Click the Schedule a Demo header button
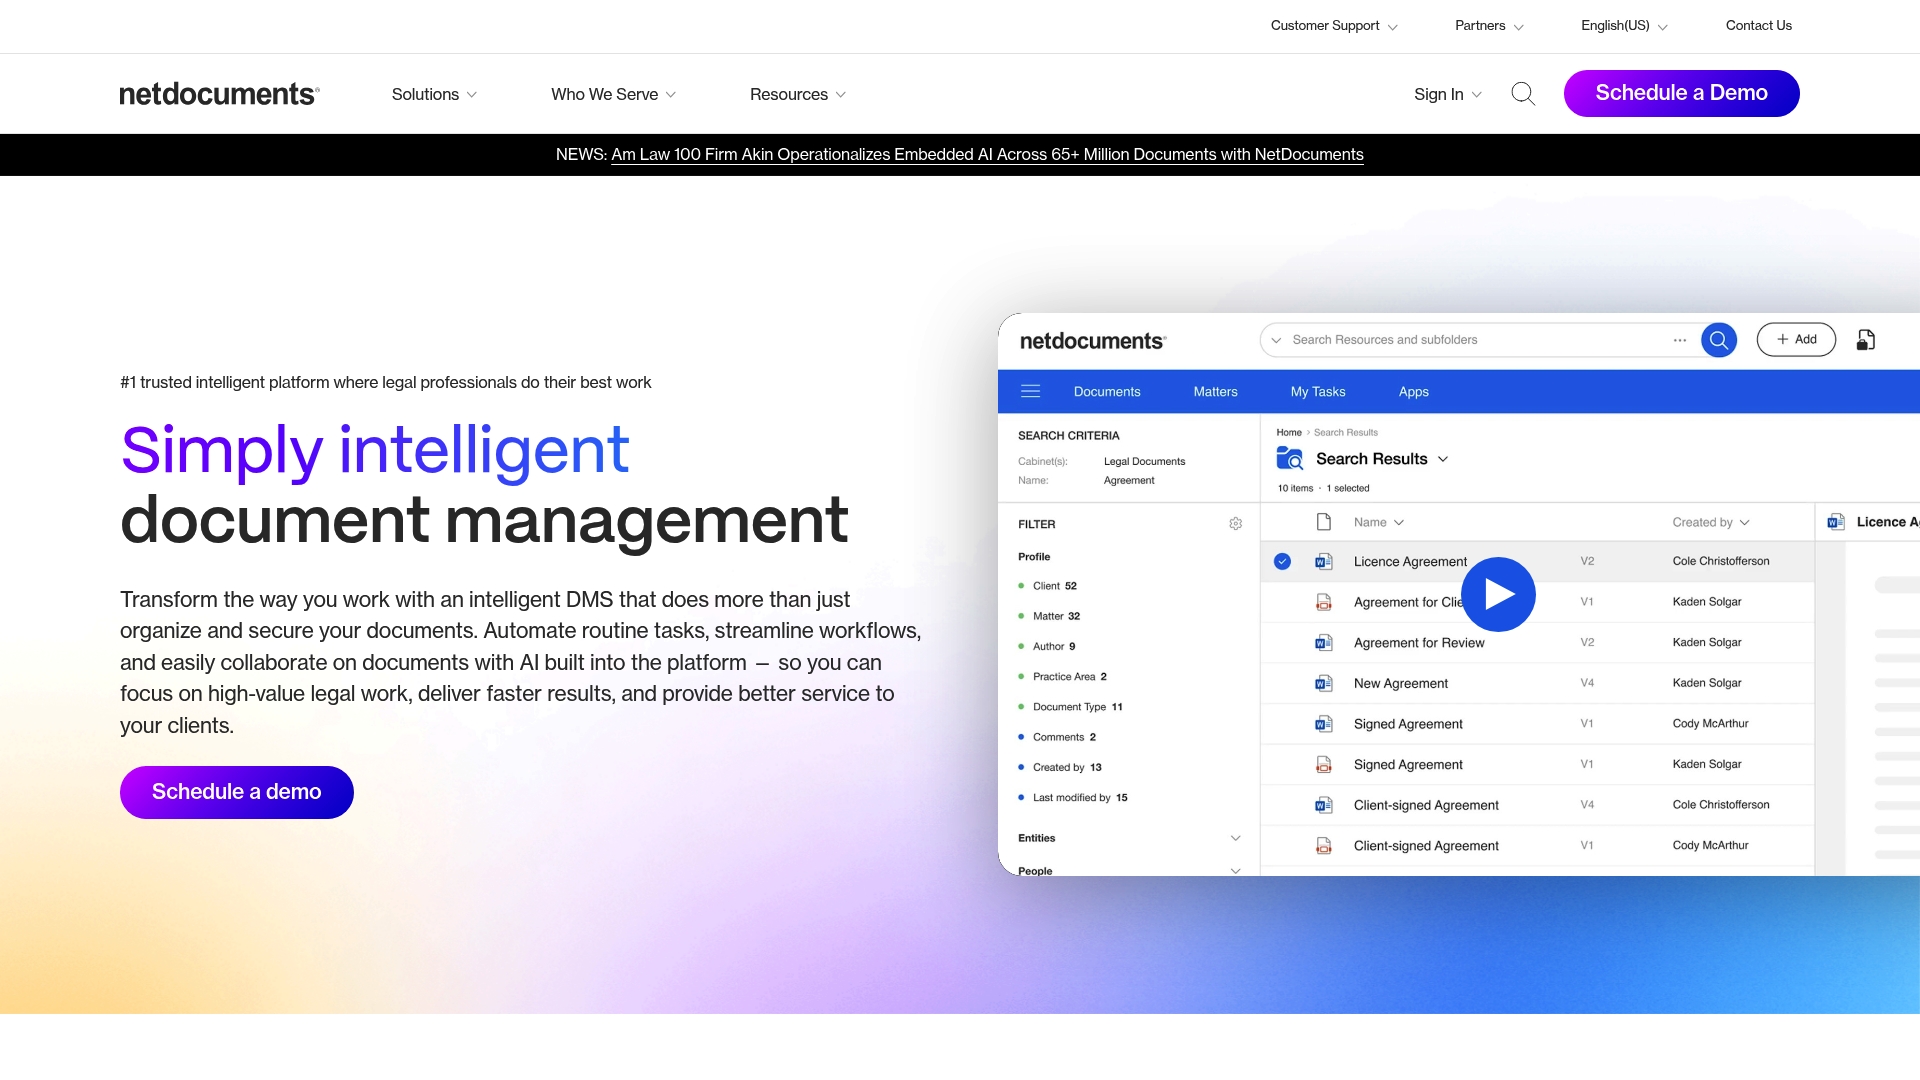This screenshot has height=1080, width=1920. tap(1681, 93)
